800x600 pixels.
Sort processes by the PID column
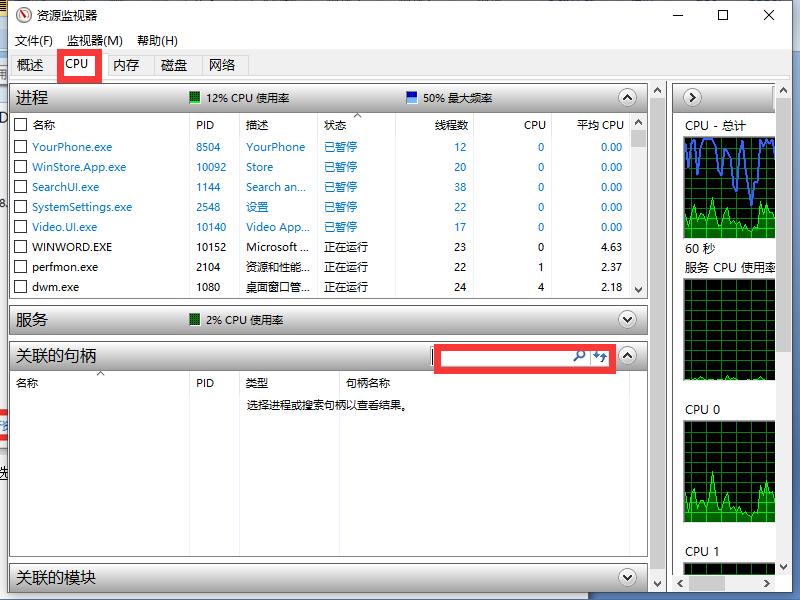click(x=205, y=124)
